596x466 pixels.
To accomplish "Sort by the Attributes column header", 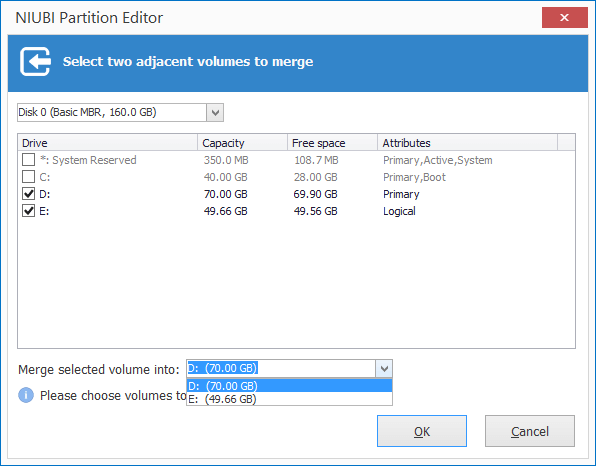I will (468, 143).
